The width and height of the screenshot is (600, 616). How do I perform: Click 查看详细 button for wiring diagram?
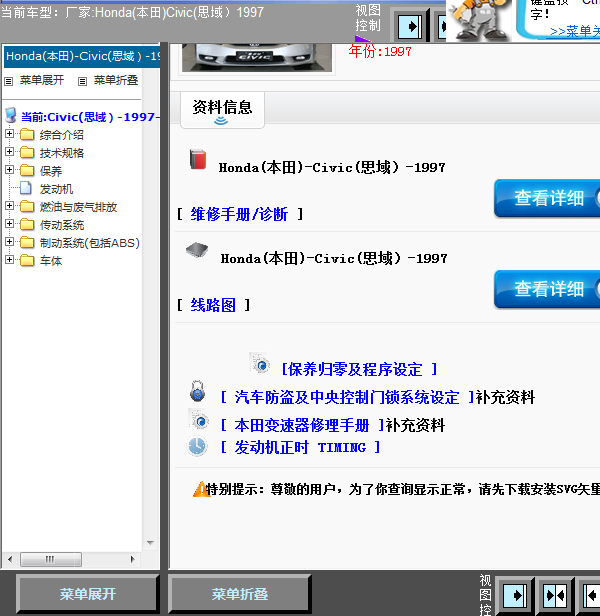click(x=547, y=289)
